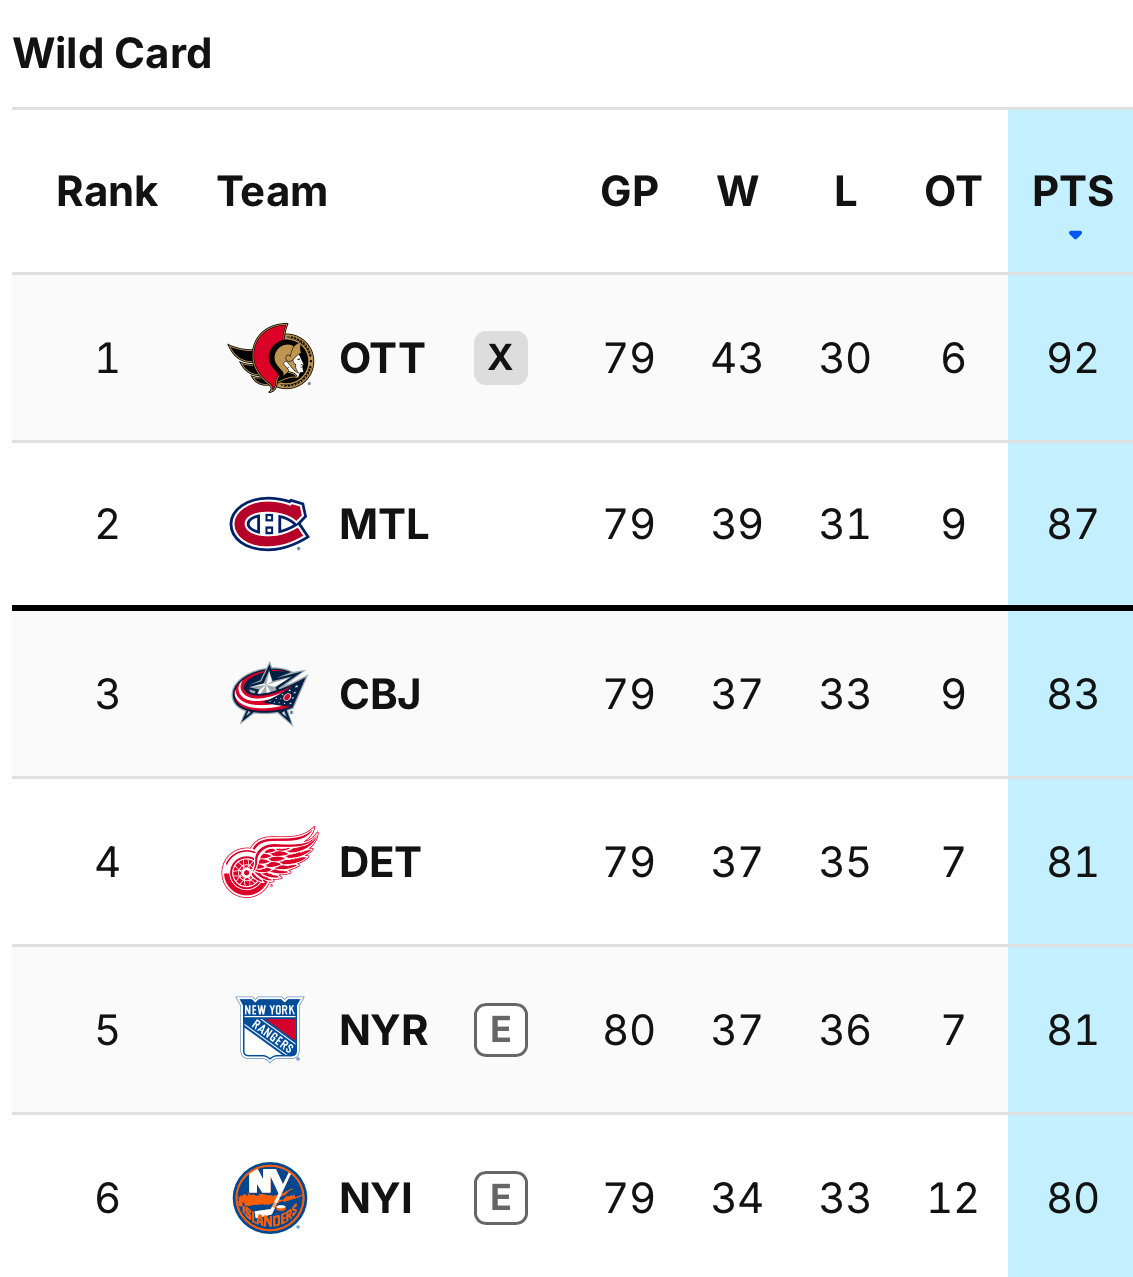Click the Detroit Red Wings logo
This screenshot has height=1277, width=1133.
[x=270, y=862]
